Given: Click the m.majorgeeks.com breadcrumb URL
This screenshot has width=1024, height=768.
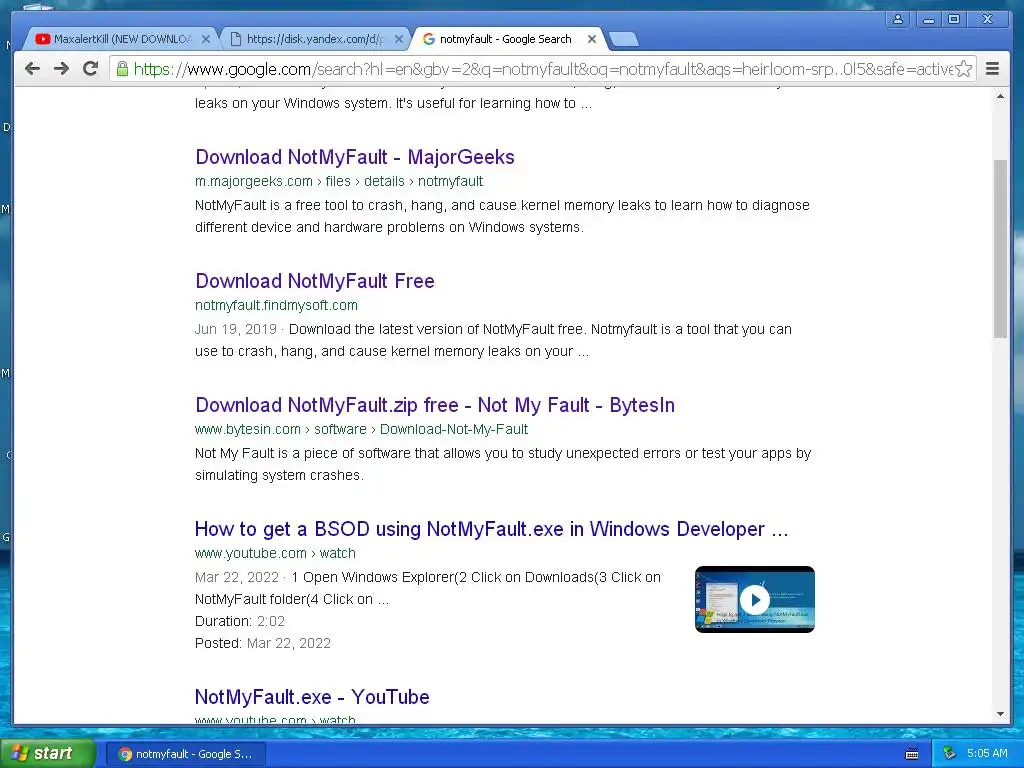Looking at the screenshot, I should point(339,181).
